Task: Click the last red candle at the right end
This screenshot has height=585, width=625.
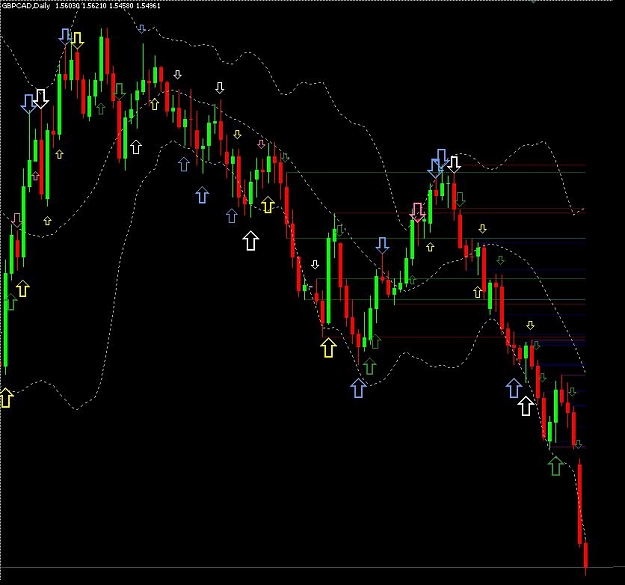Action: click(x=586, y=558)
